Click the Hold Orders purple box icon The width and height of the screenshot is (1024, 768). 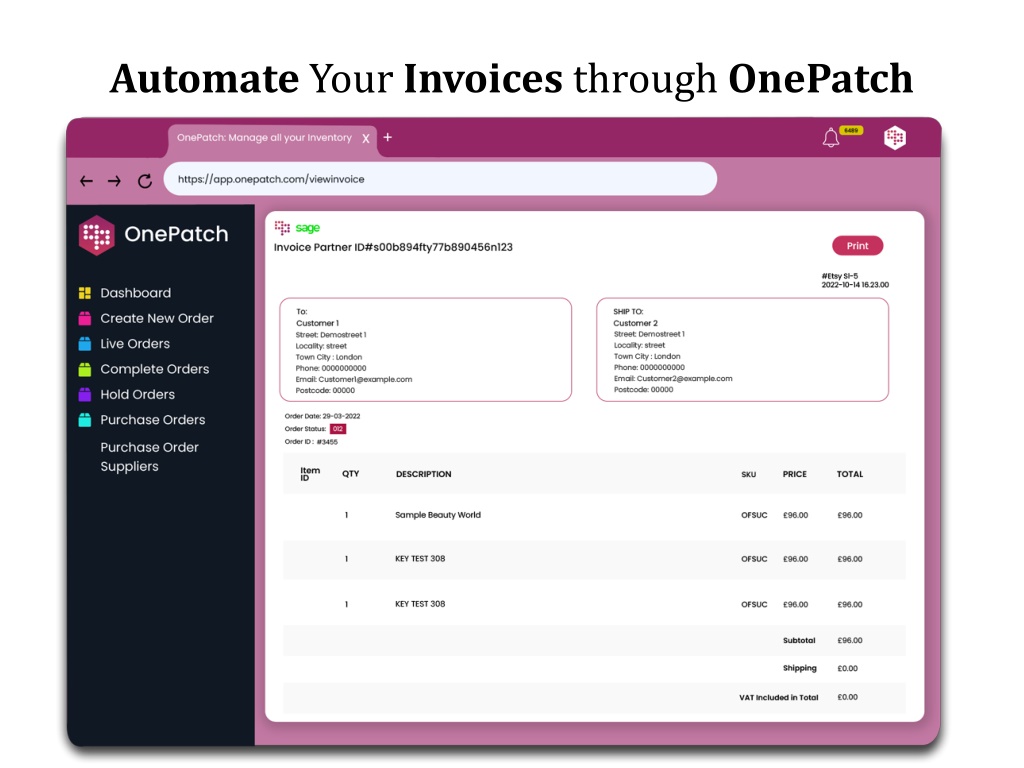(85, 394)
